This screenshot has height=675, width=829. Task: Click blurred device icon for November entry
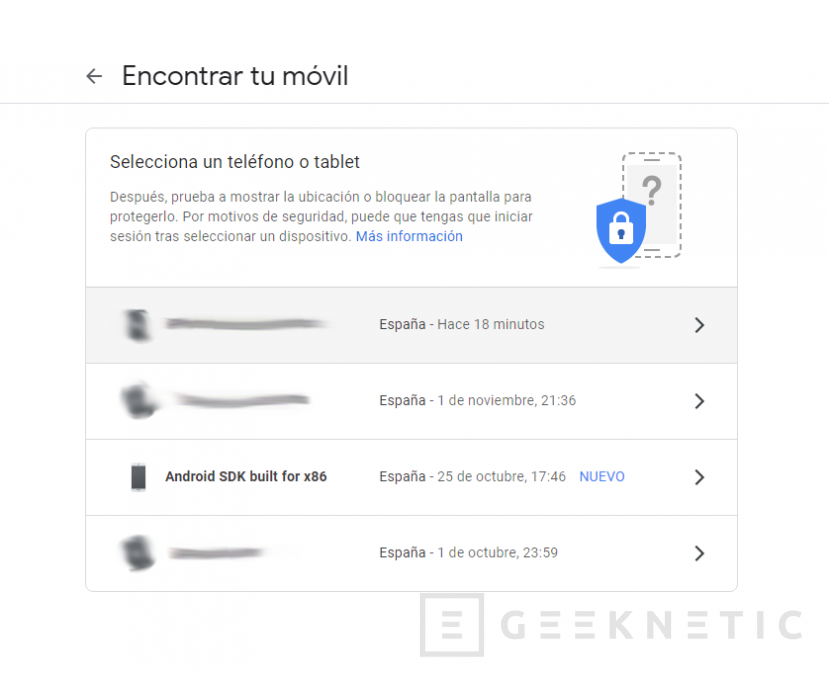coord(139,400)
